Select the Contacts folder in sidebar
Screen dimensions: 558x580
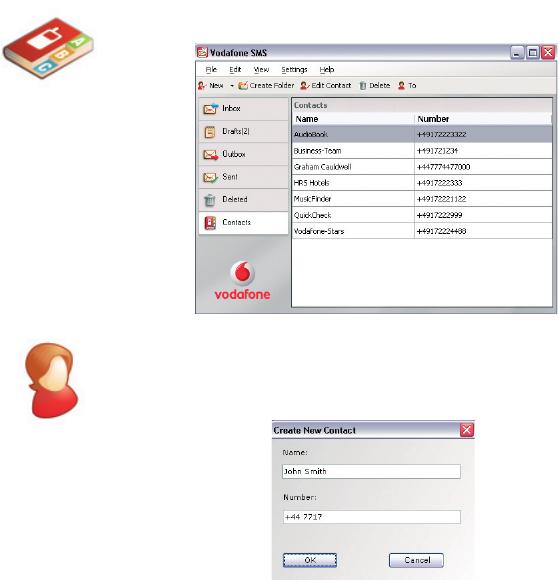coord(243,223)
